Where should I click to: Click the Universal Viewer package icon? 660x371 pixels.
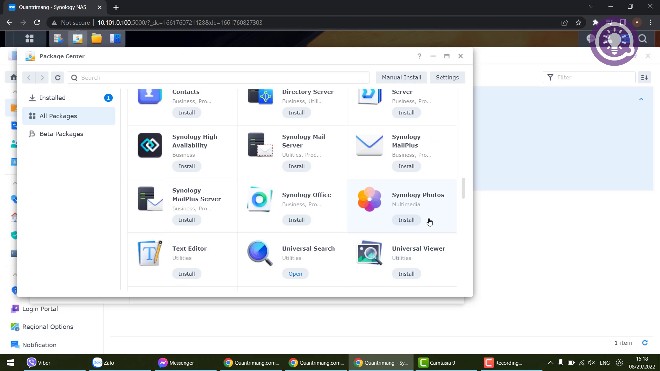[x=369, y=253]
